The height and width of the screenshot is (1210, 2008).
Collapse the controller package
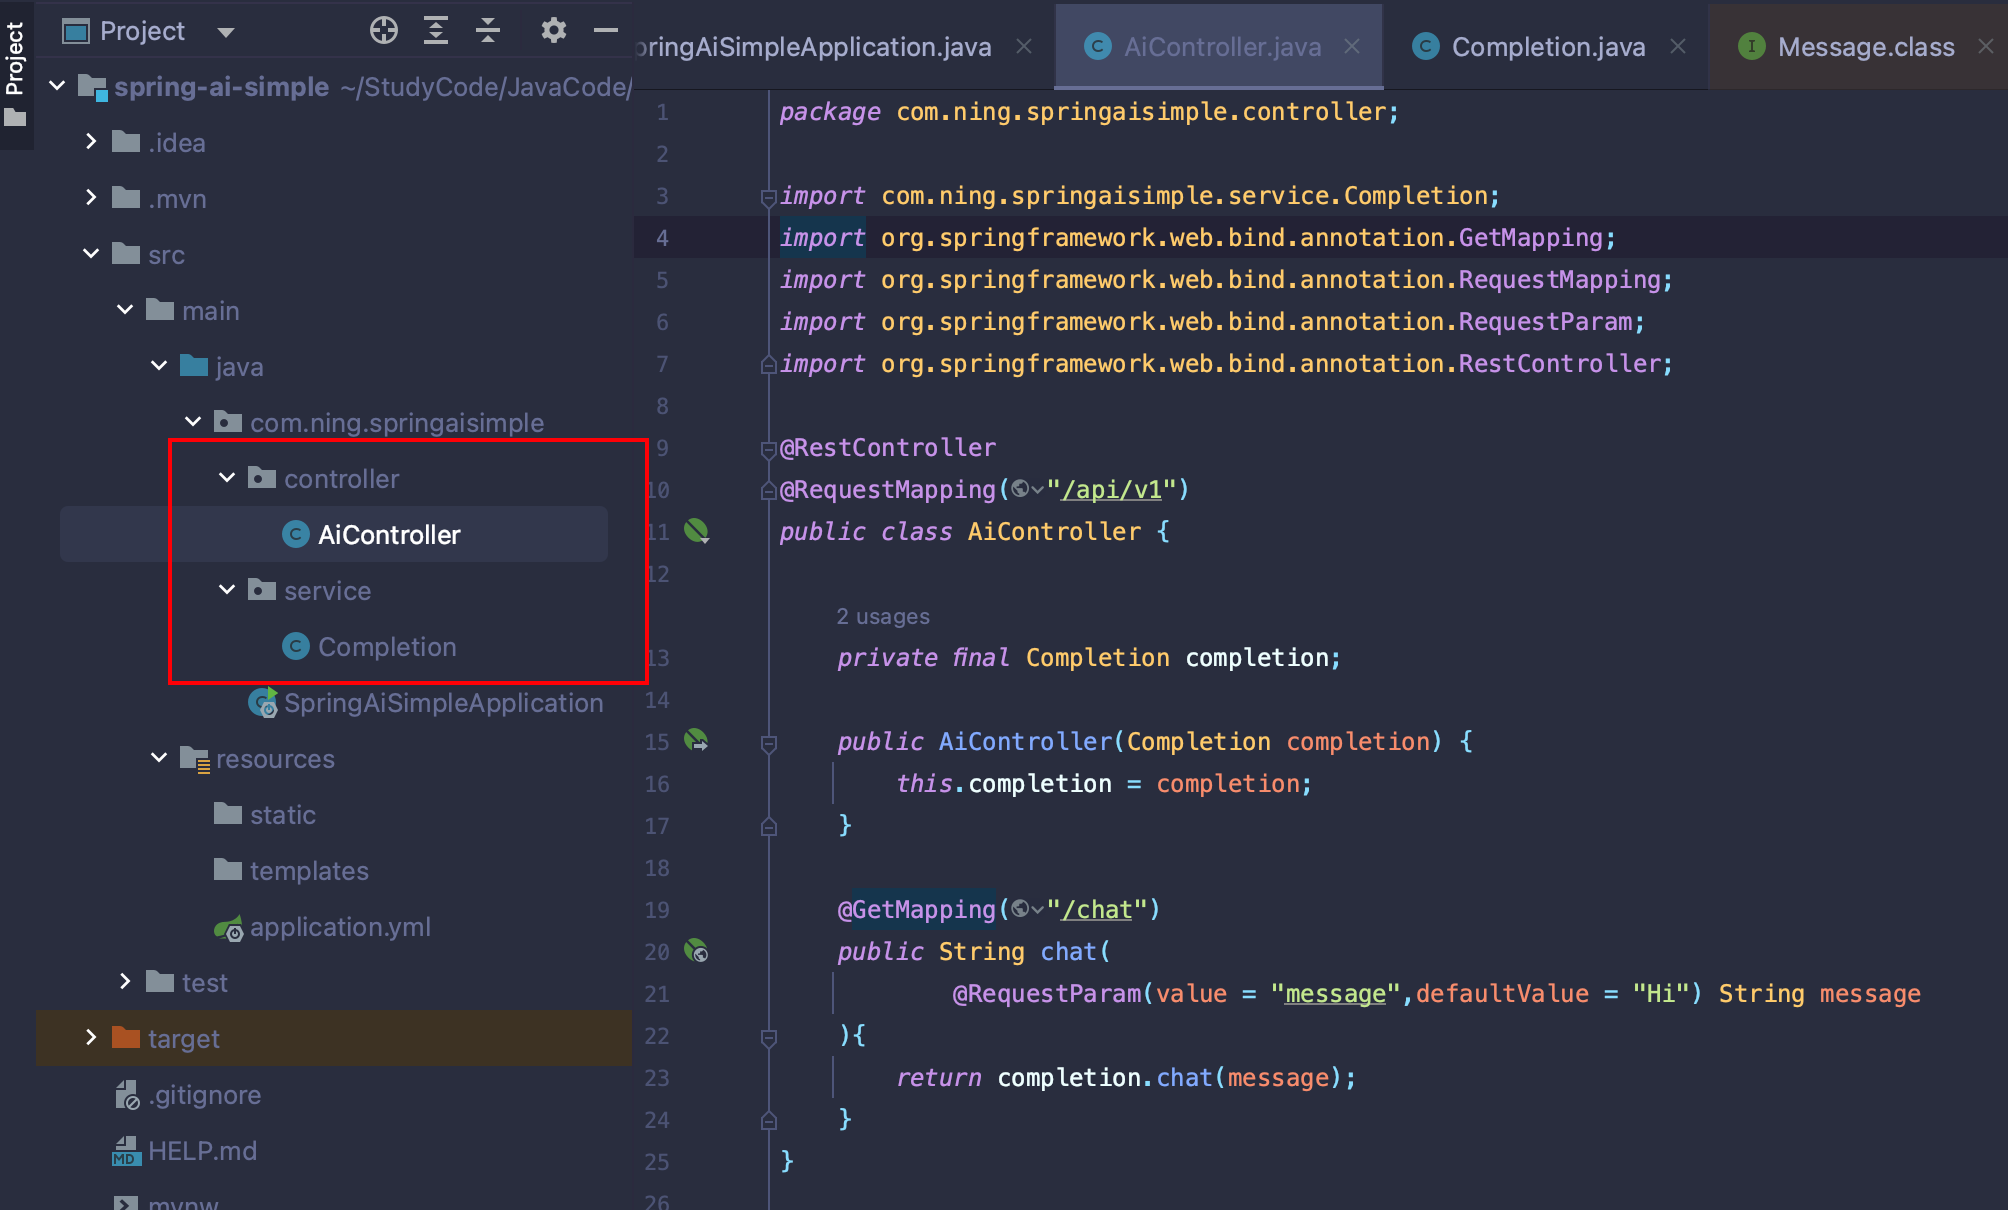click(x=227, y=478)
